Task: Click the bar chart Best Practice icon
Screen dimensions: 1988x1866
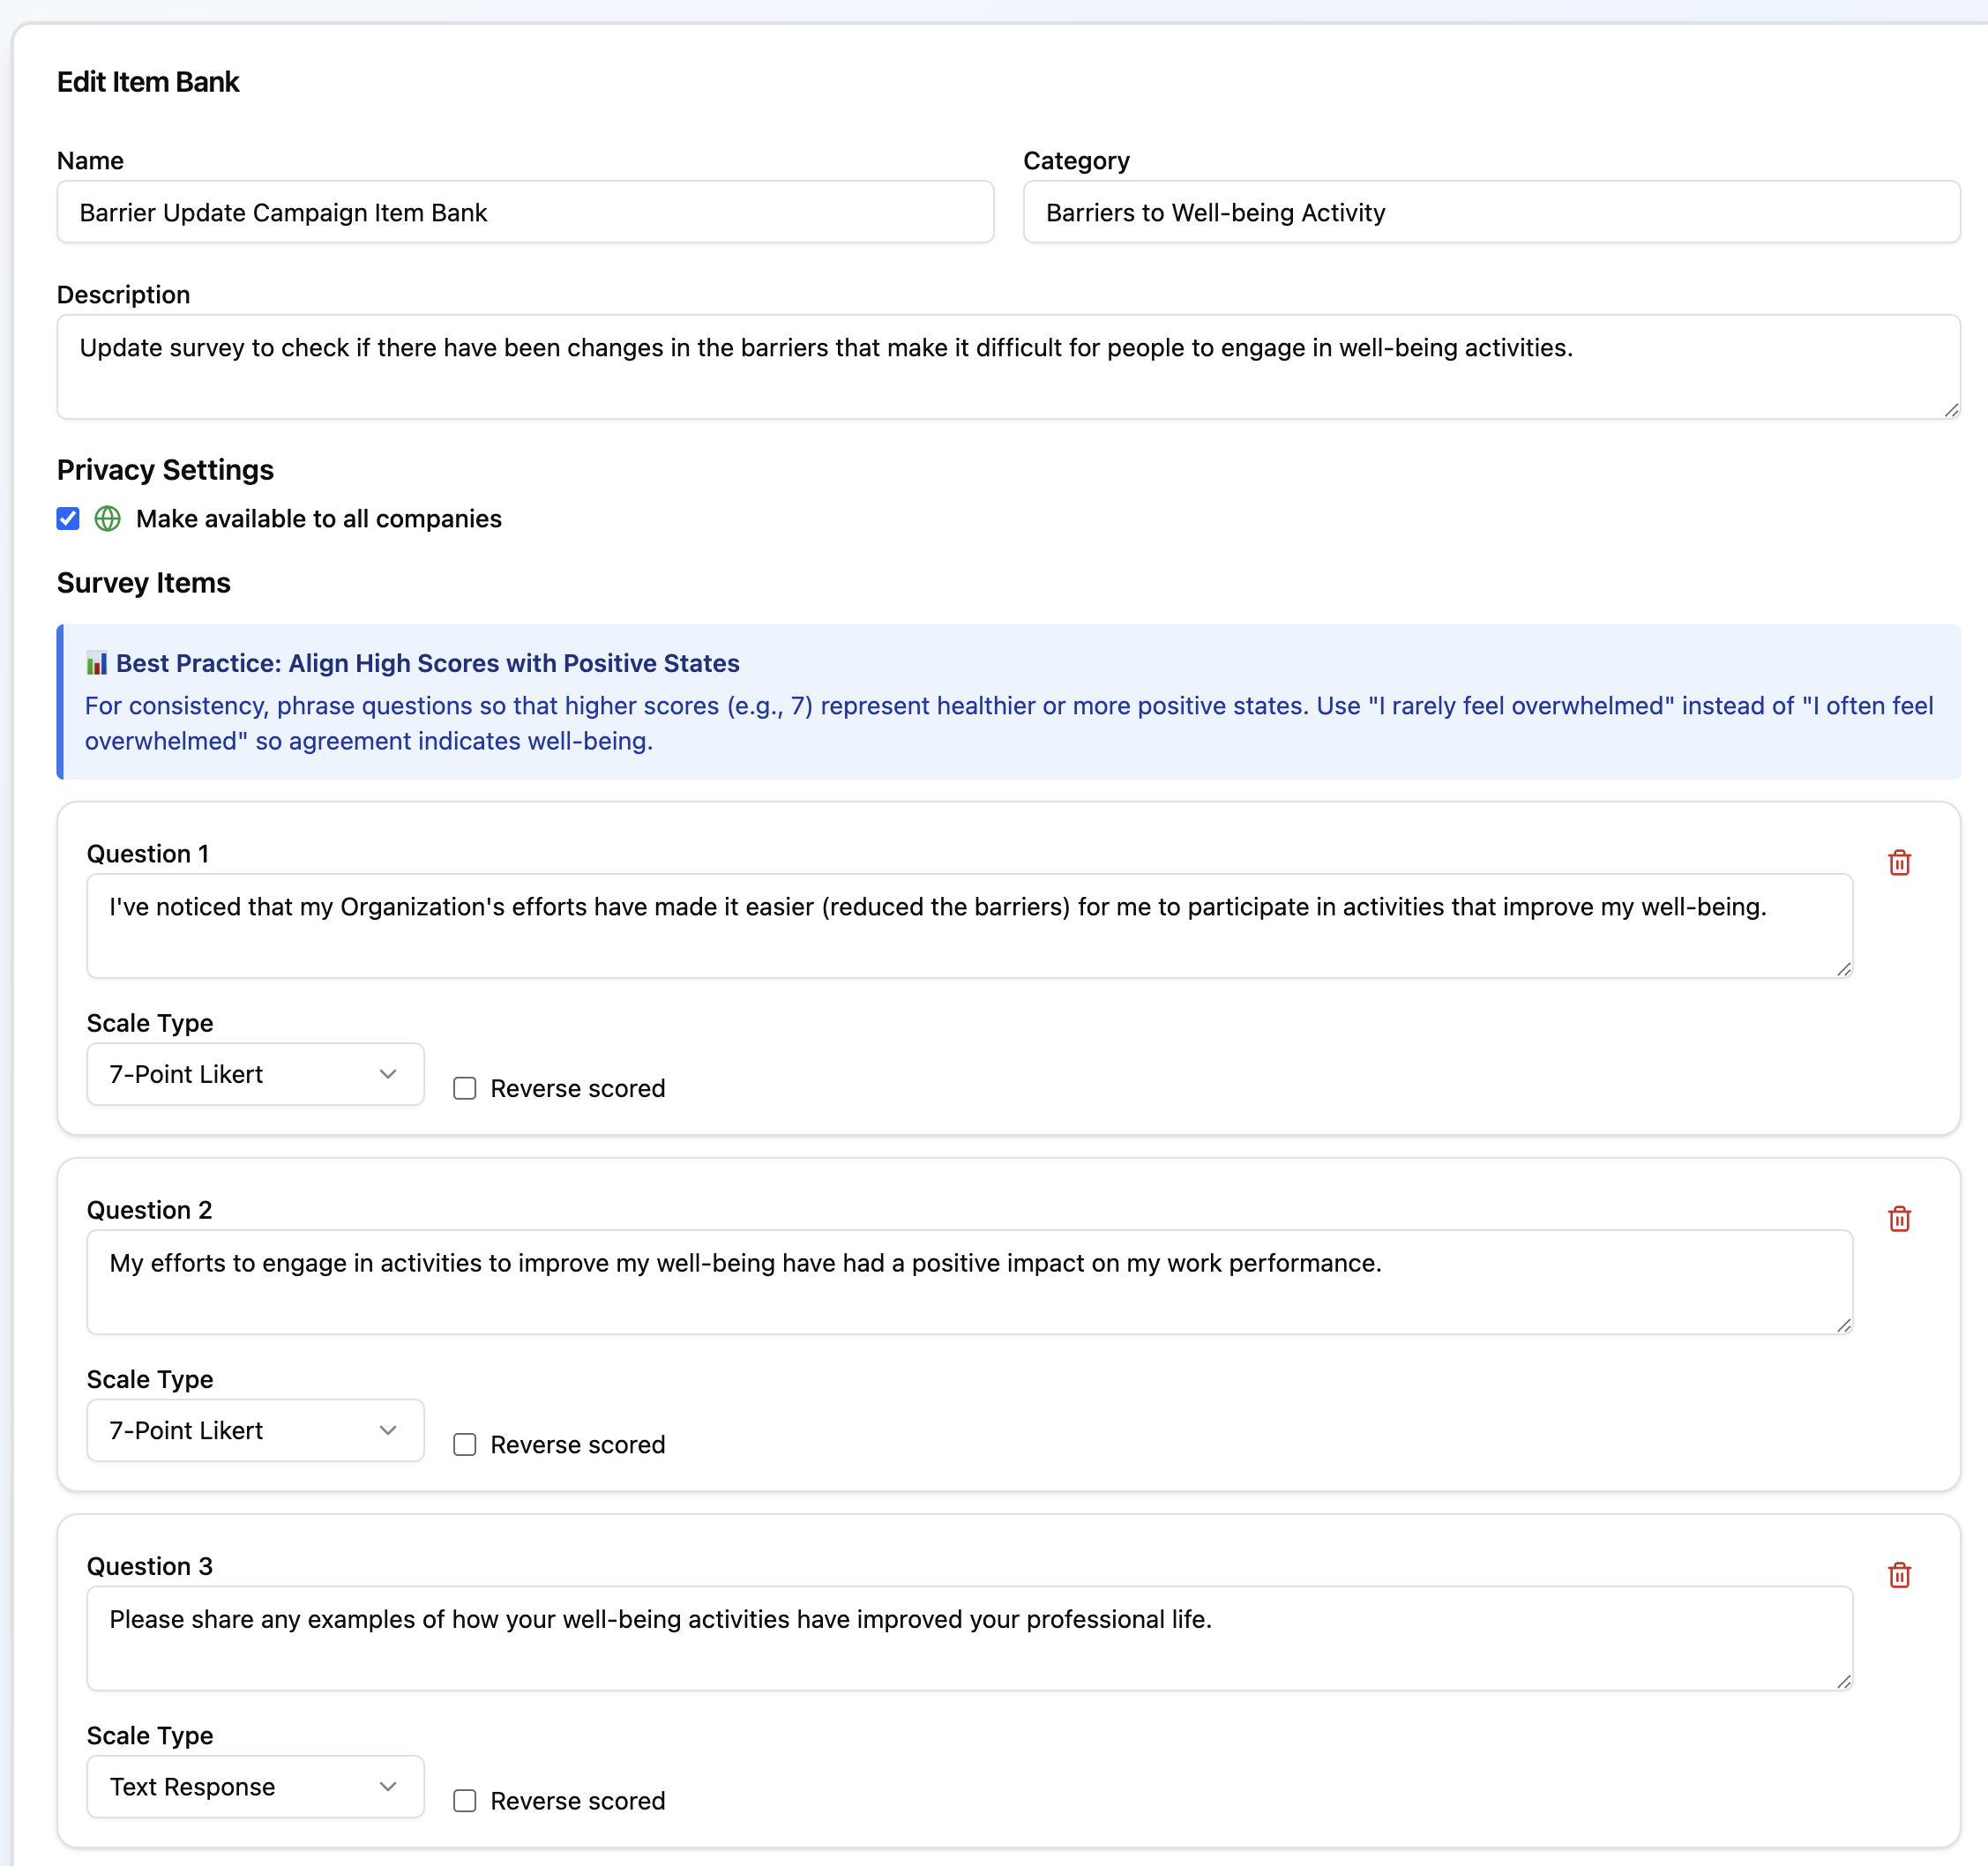Action: pyautogui.click(x=96, y=663)
